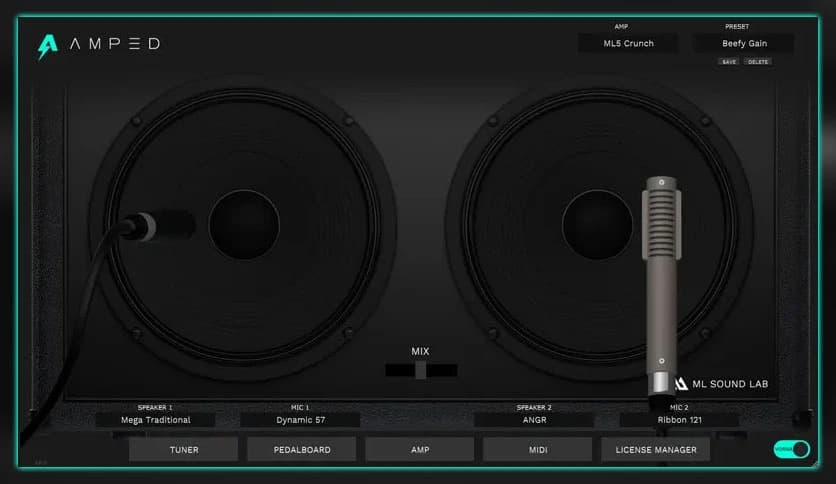Viewport: 836px width, 484px height.
Task: Switch to the MIDI tab
Action: pos(538,450)
